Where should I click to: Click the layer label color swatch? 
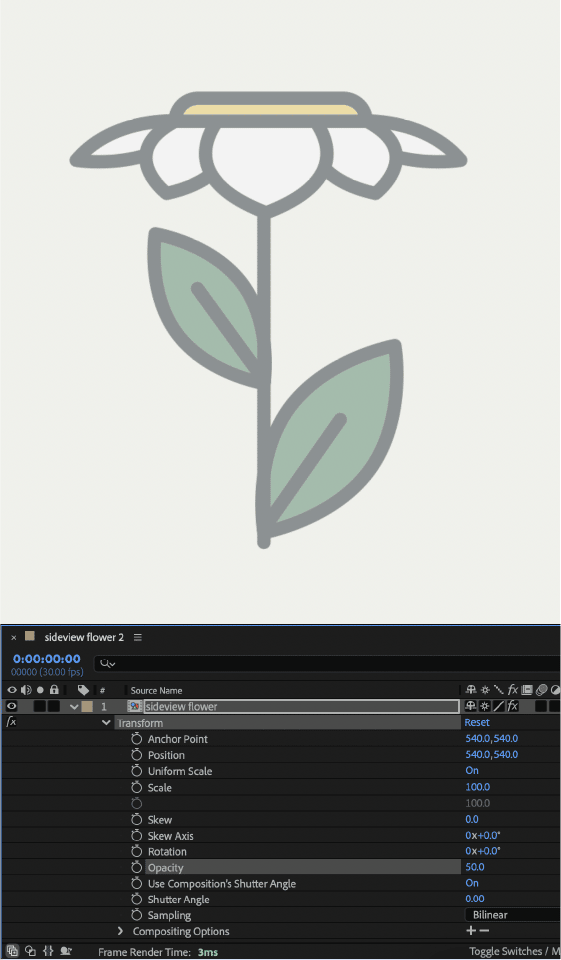[x=87, y=706]
